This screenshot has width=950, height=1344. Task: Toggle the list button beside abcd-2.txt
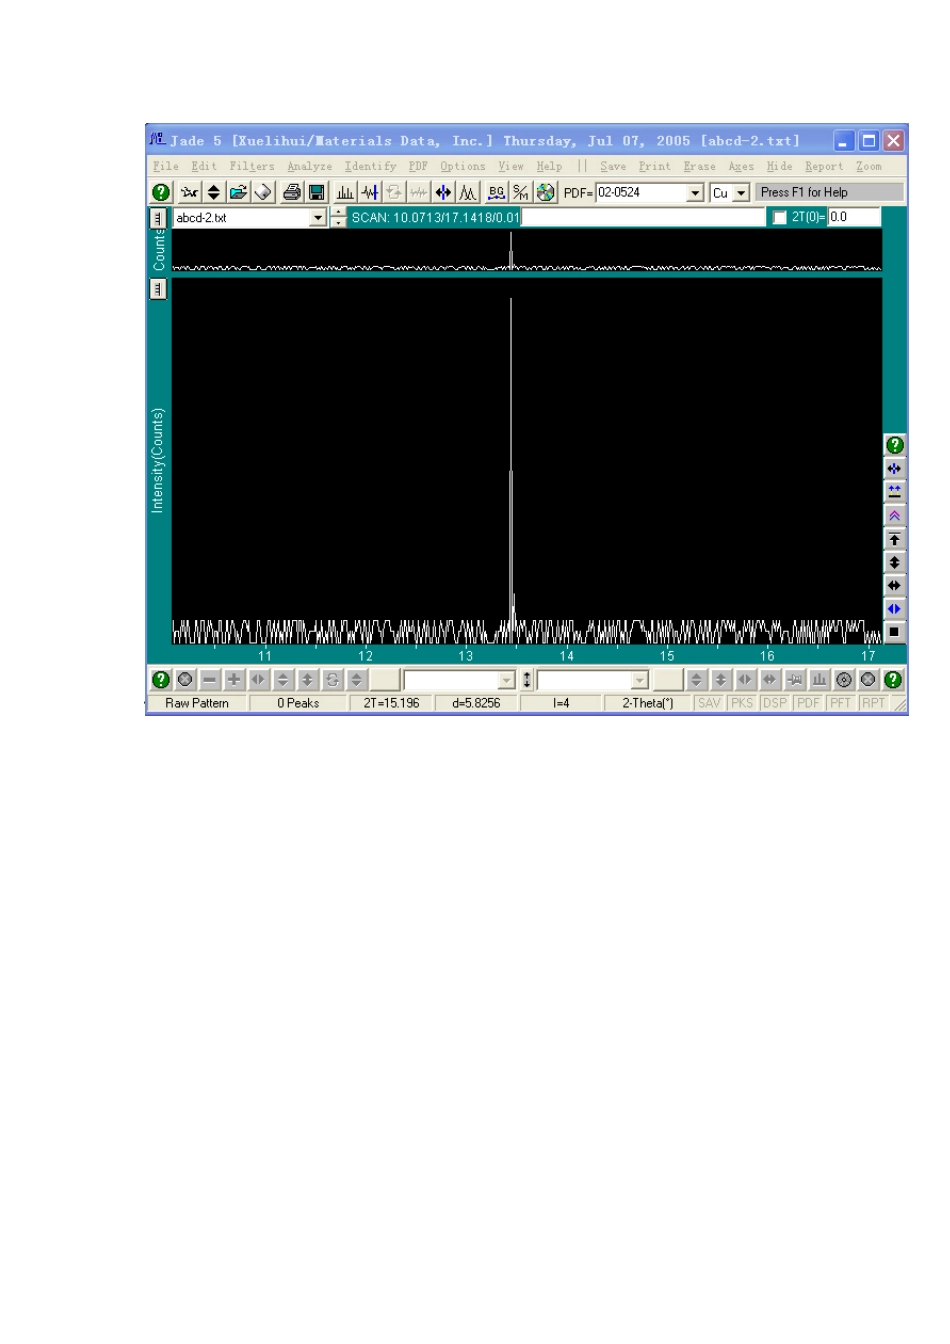pos(158,218)
